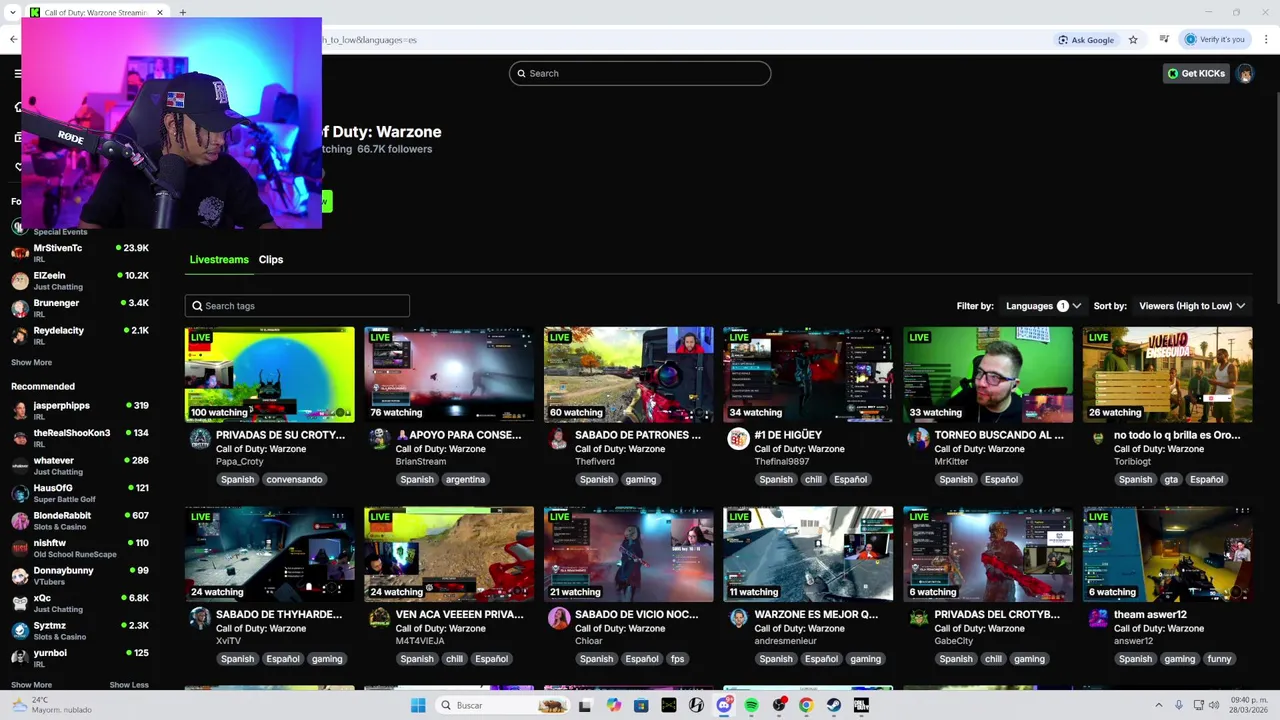Close the Call of Duty: Warzone tab
This screenshot has height=720, width=1280.
point(160,13)
